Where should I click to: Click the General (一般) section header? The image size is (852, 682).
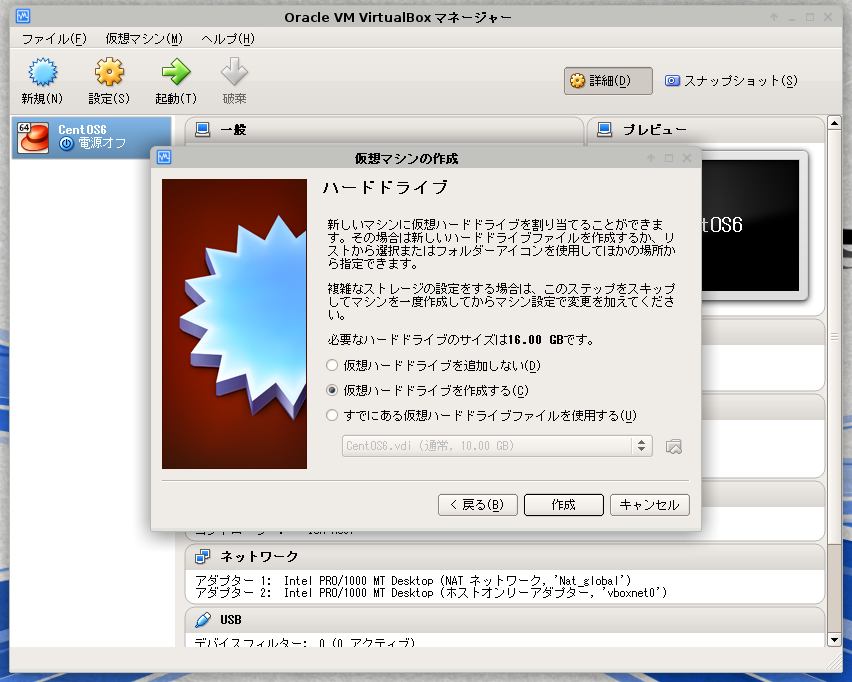tap(385, 130)
